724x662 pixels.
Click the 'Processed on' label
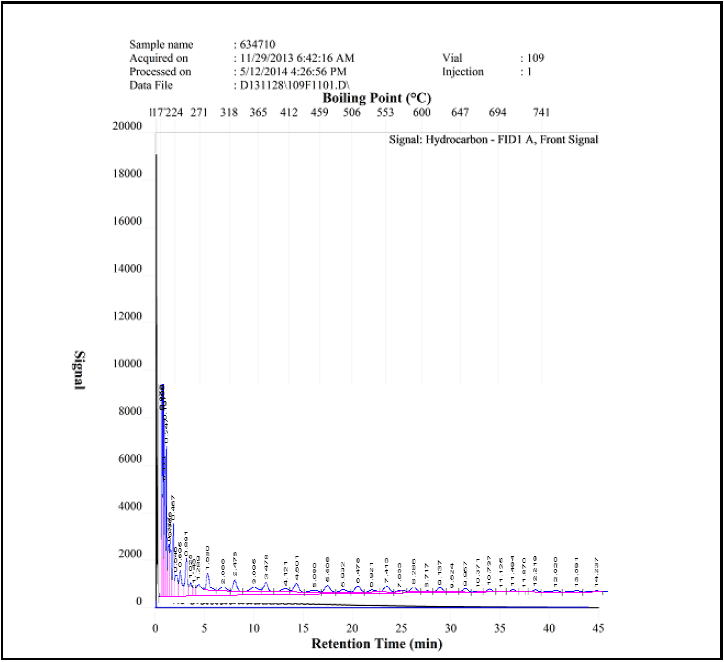pyautogui.click(x=160, y=72)
